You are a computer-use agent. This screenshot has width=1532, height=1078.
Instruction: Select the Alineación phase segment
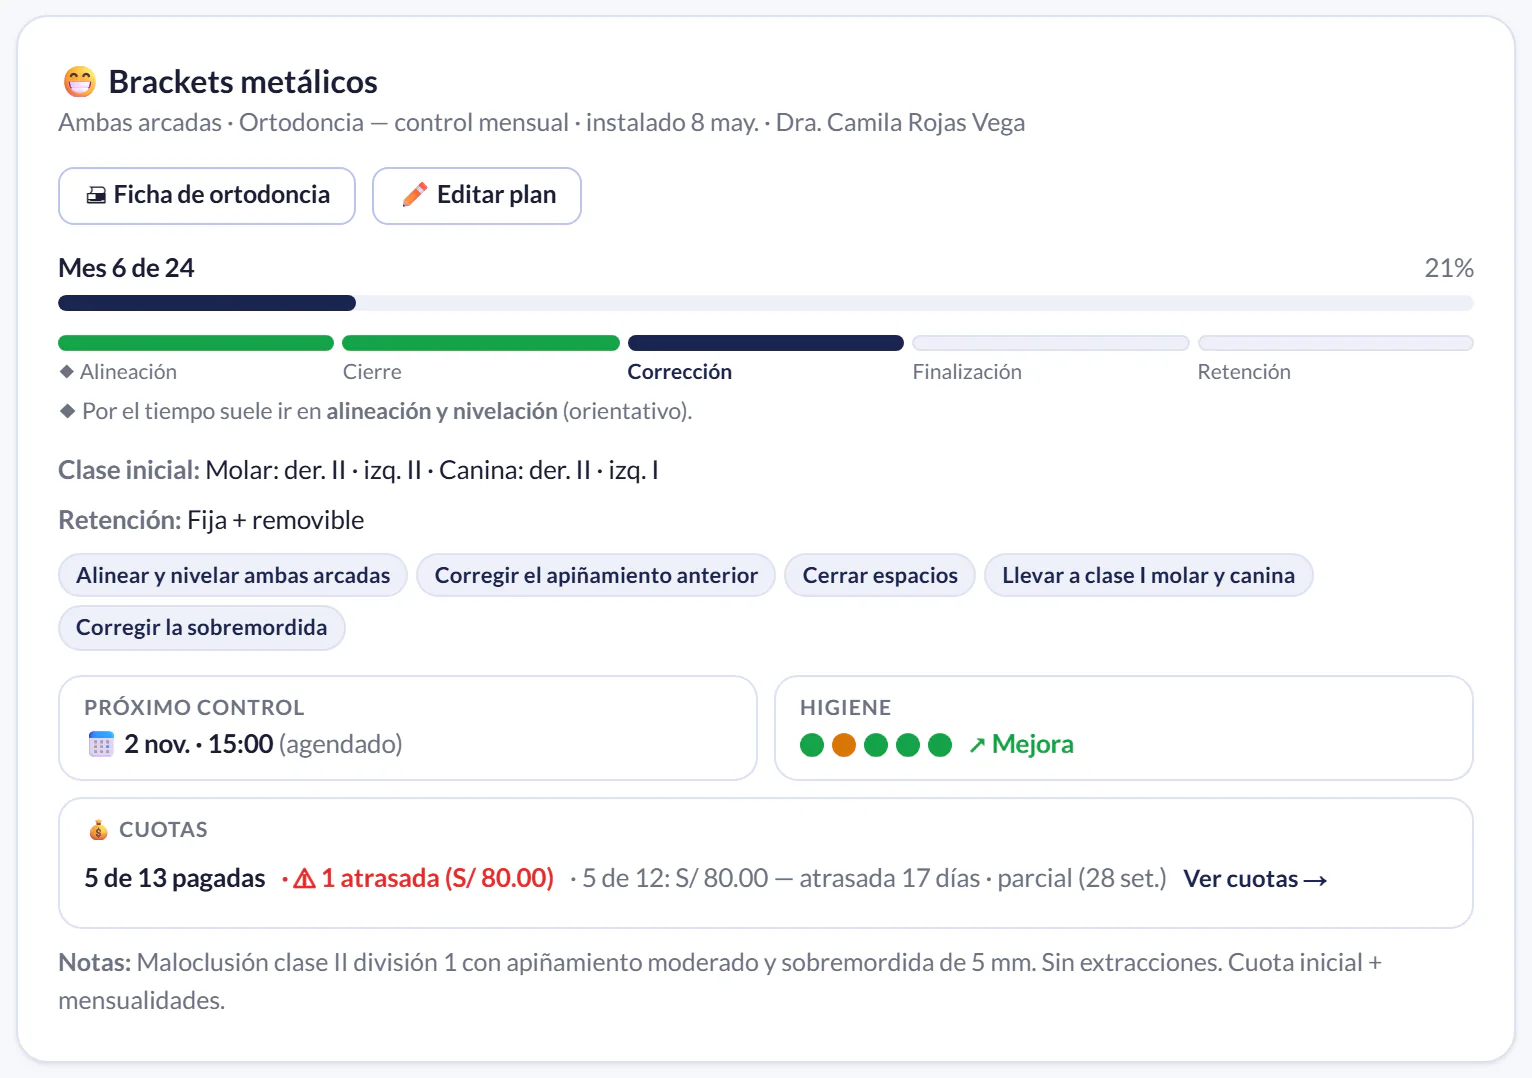tap(196, 343)
